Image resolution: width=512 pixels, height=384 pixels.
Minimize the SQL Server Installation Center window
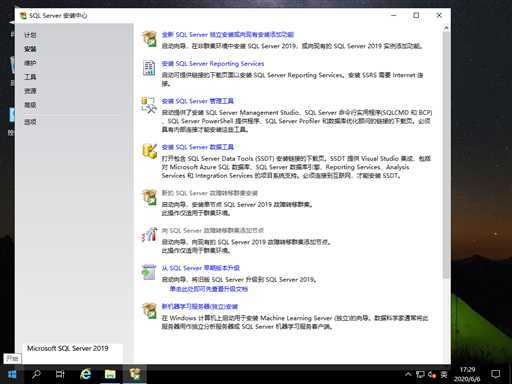click(x=394, y=15)
